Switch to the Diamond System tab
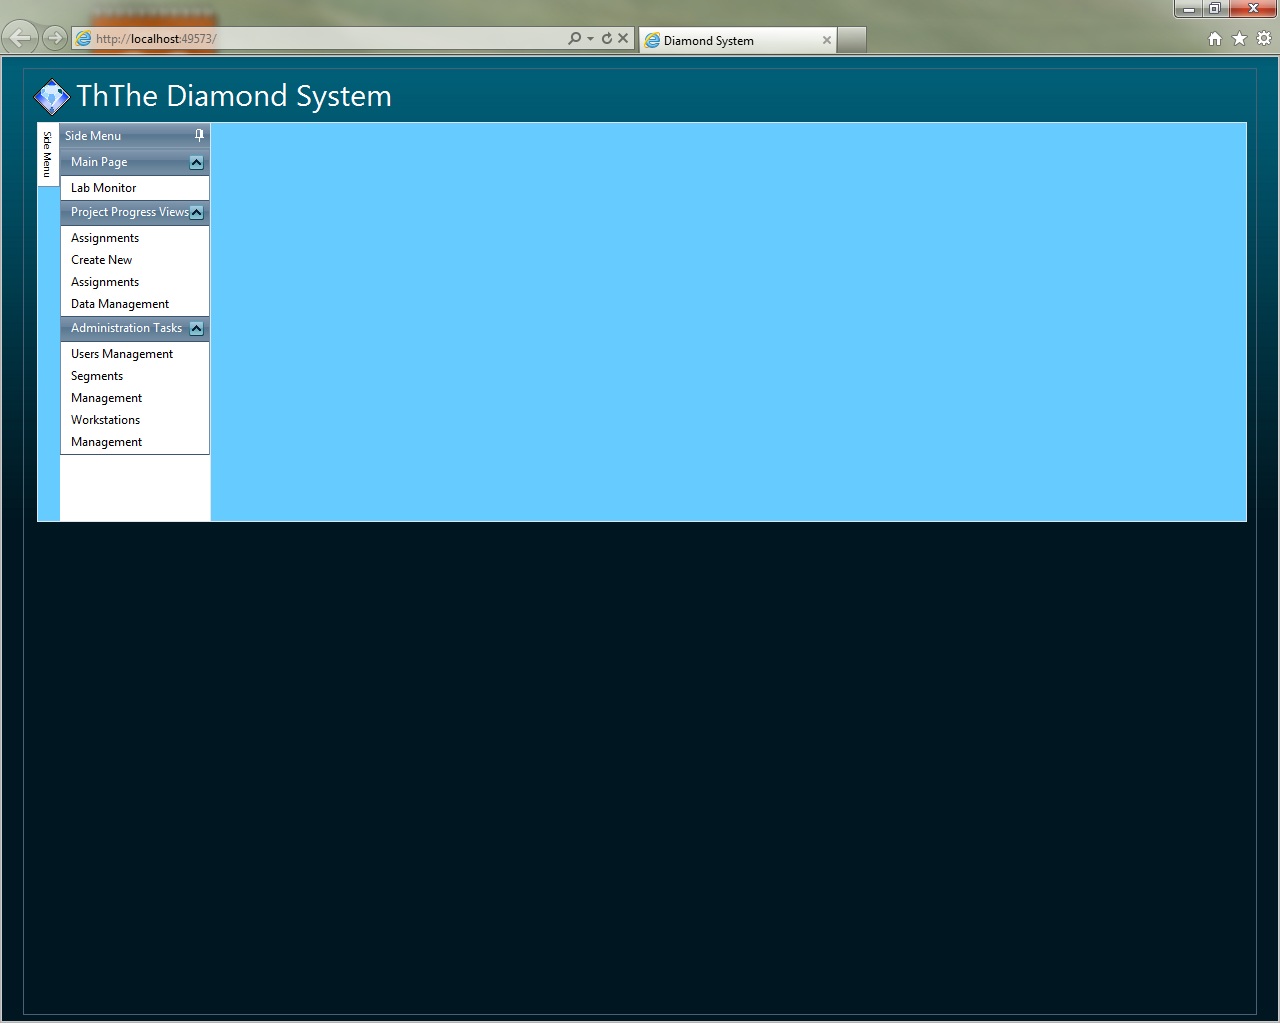The image size is (1280, 1024). click(x=737, y=40)
